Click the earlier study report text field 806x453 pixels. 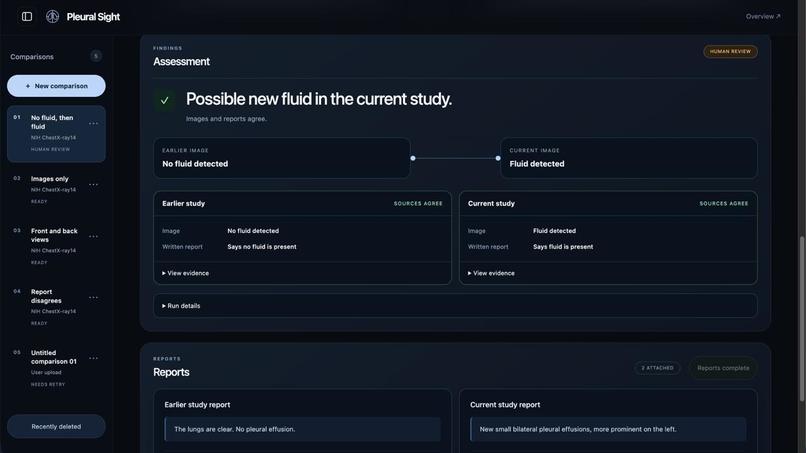point(302,429)
